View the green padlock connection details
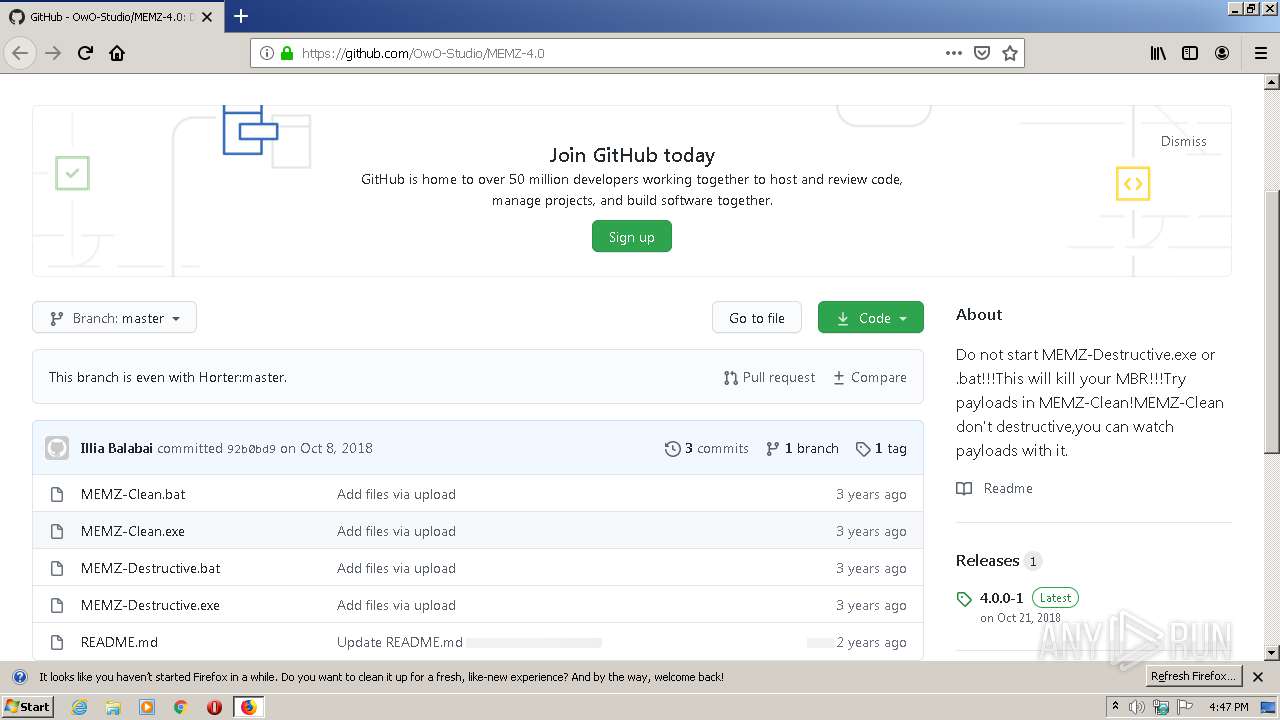 coord(287,53)
